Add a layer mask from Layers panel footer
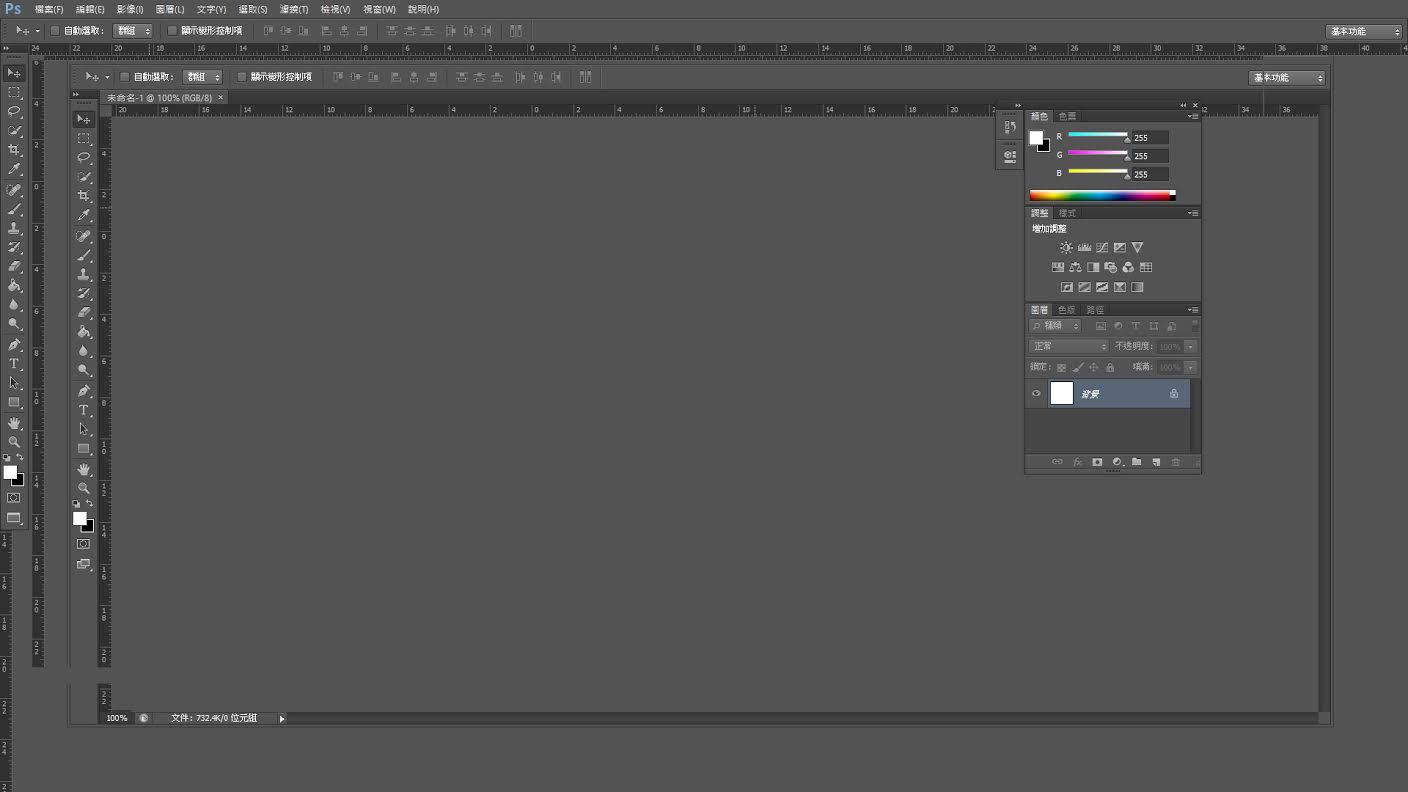Screen dimensions: 1408x792 pyautogui.click(x=1097, y=462)
